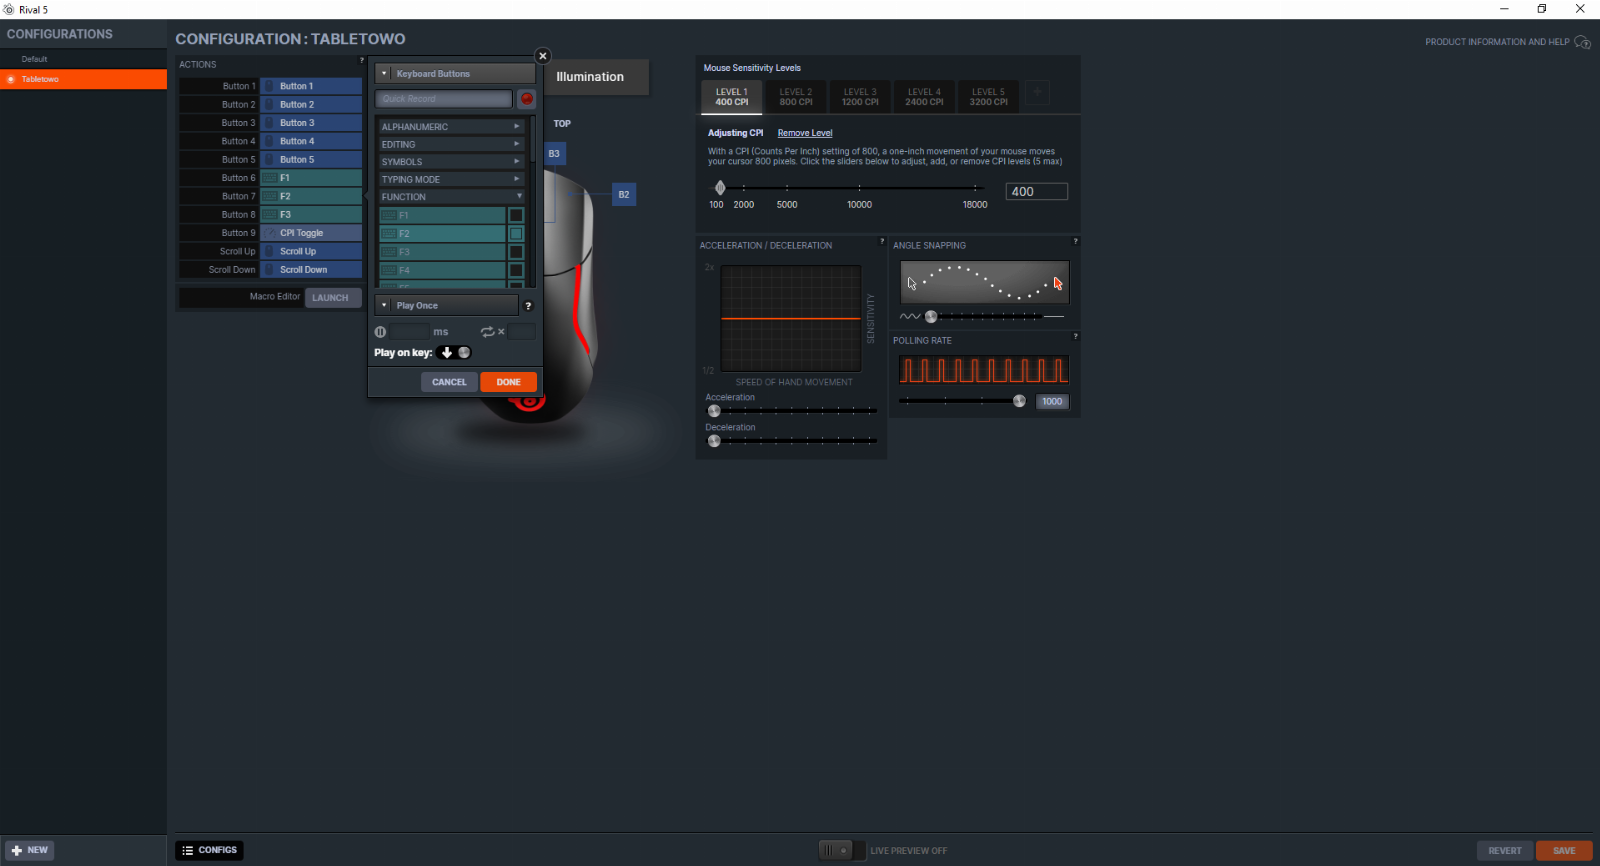
Task: Toggle the Play on key switch
Action: click(x=455, y=353)
